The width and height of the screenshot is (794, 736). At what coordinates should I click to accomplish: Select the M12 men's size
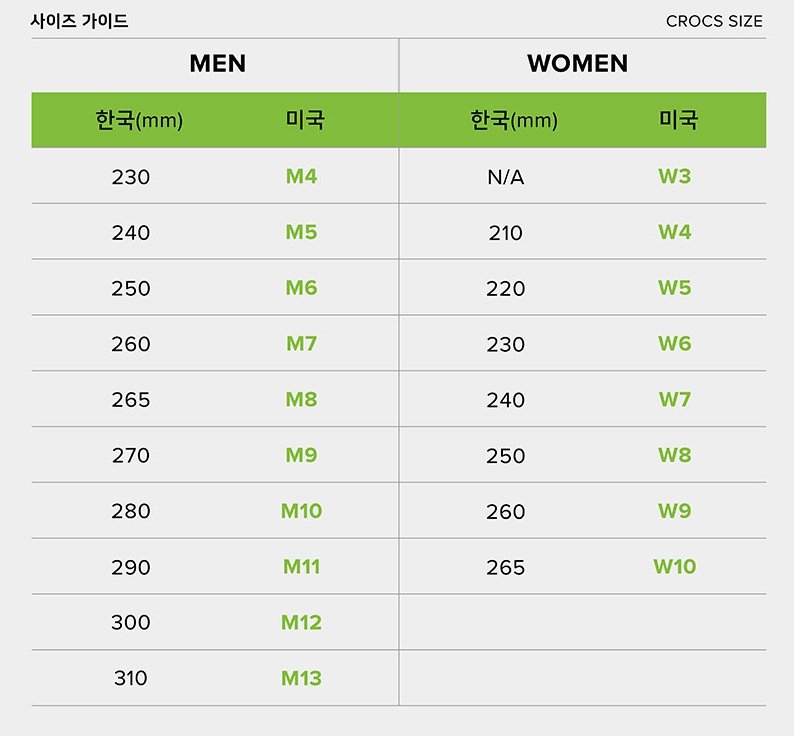[301, 622]
